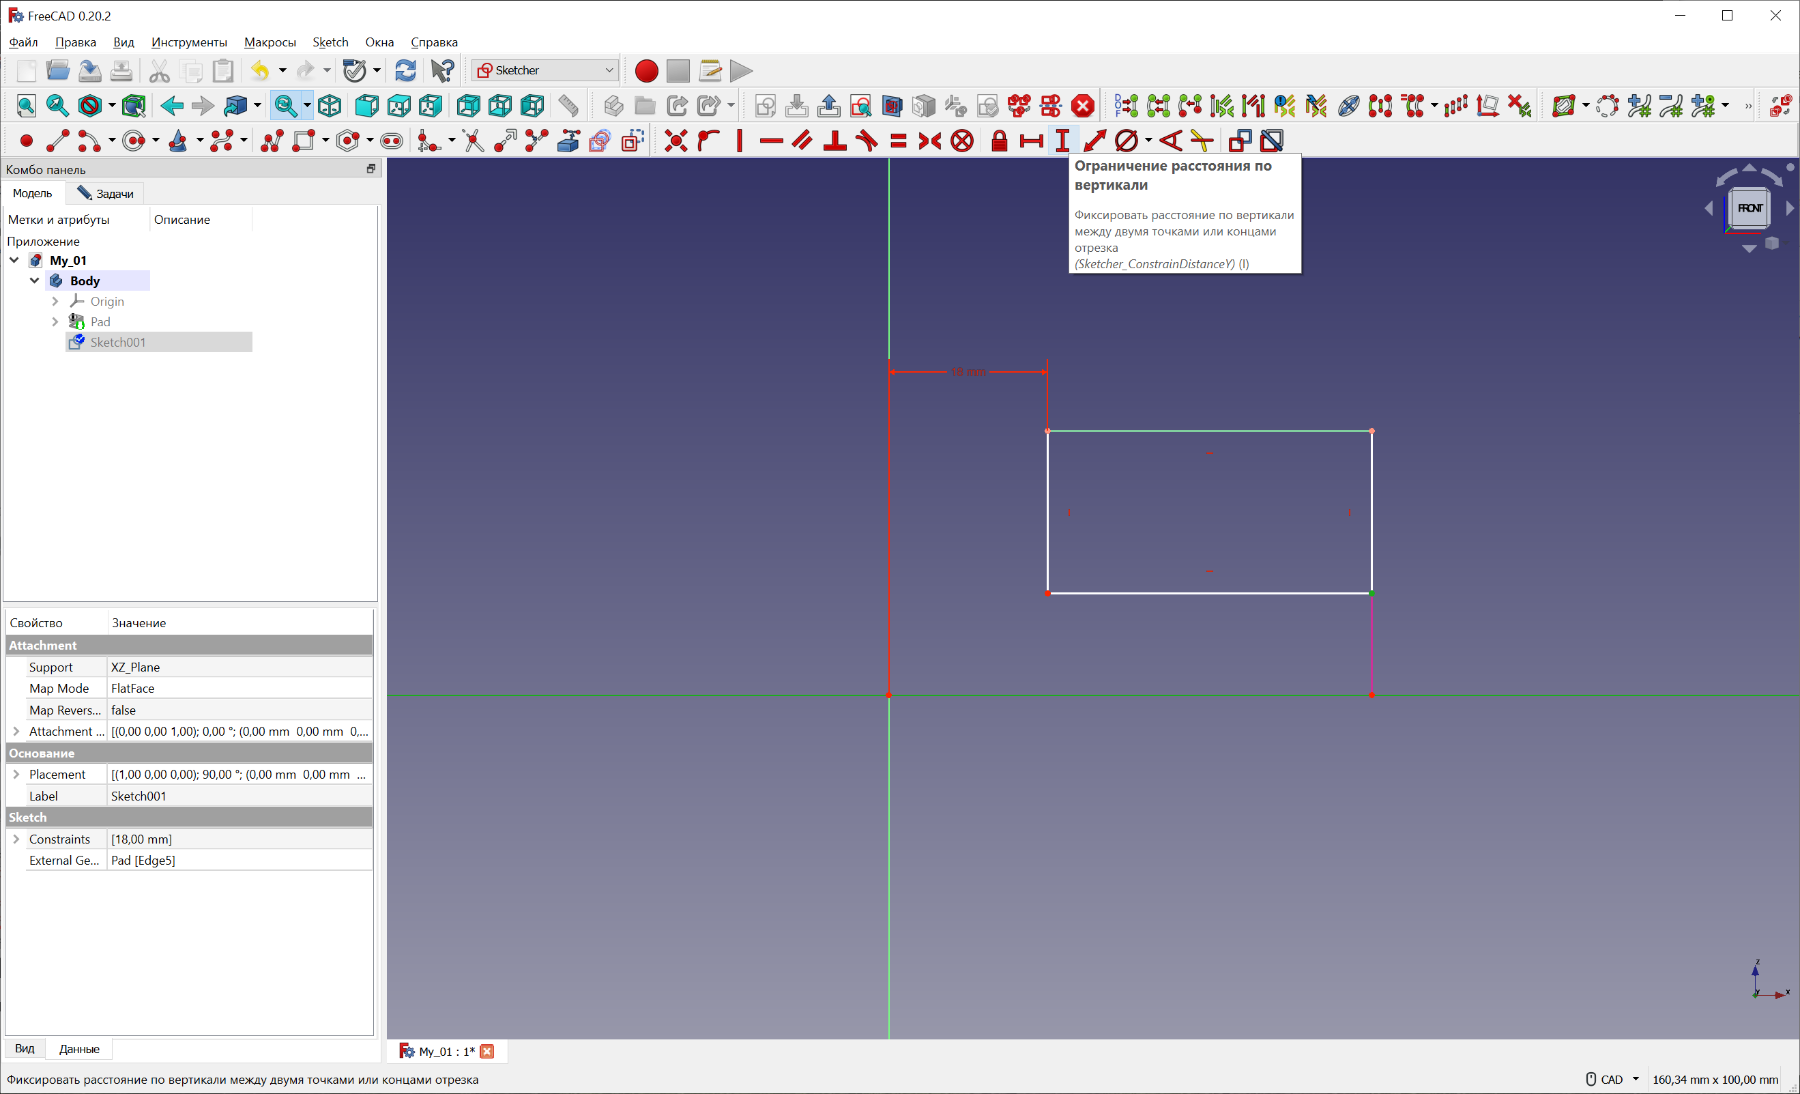Open the arc tools dropdown arrow
The width and height of the screenshot is (1800, 1094).
[111, 141]
